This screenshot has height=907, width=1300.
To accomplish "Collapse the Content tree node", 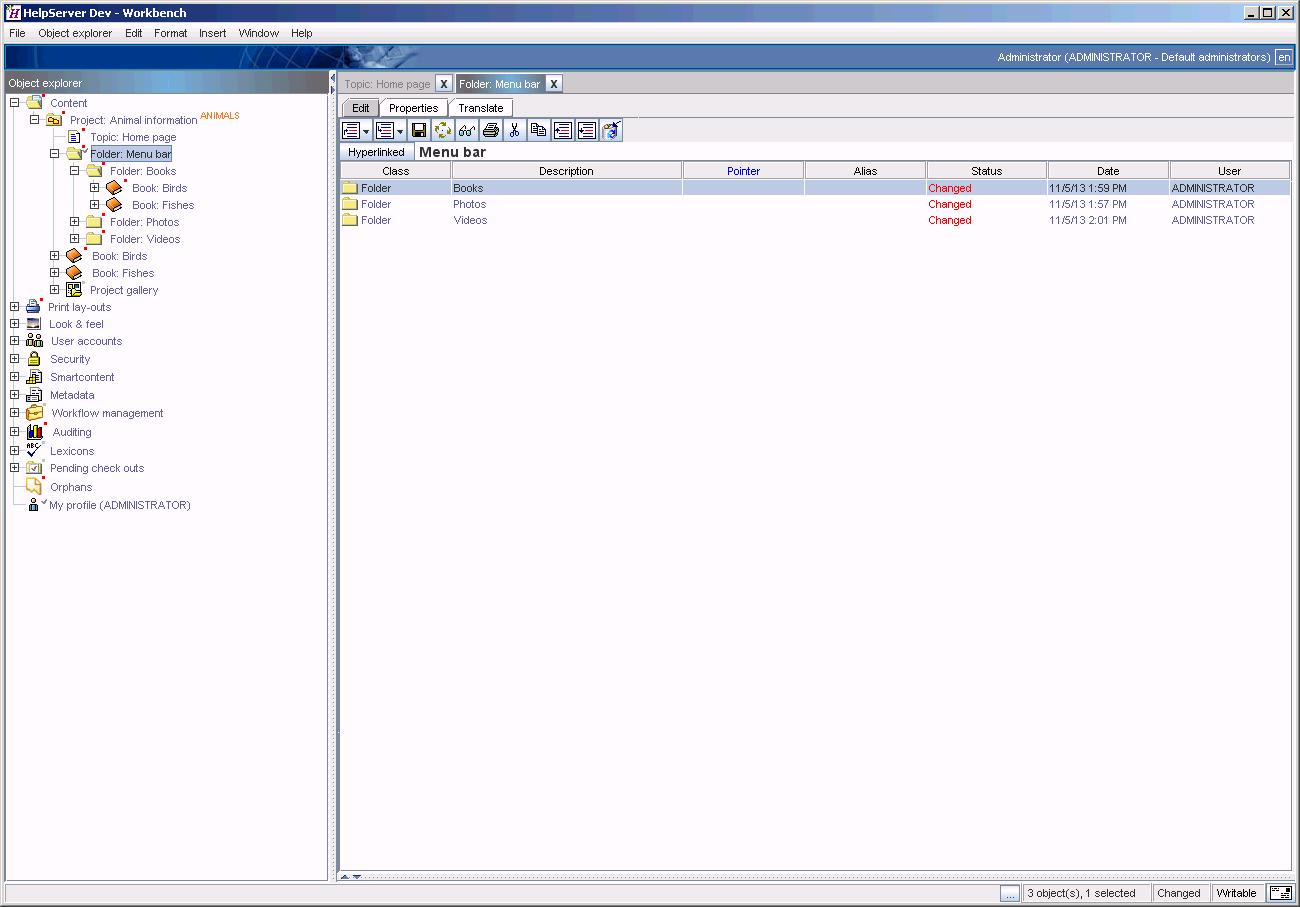I will pyautogui.click(x=15, y=103).
